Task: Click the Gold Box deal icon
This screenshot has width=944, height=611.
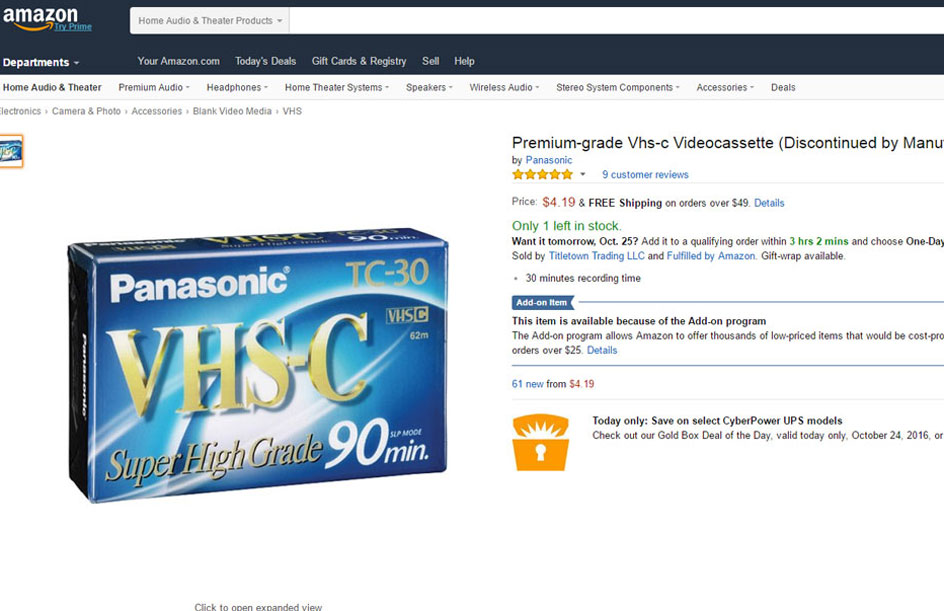Action: point(541,442)
